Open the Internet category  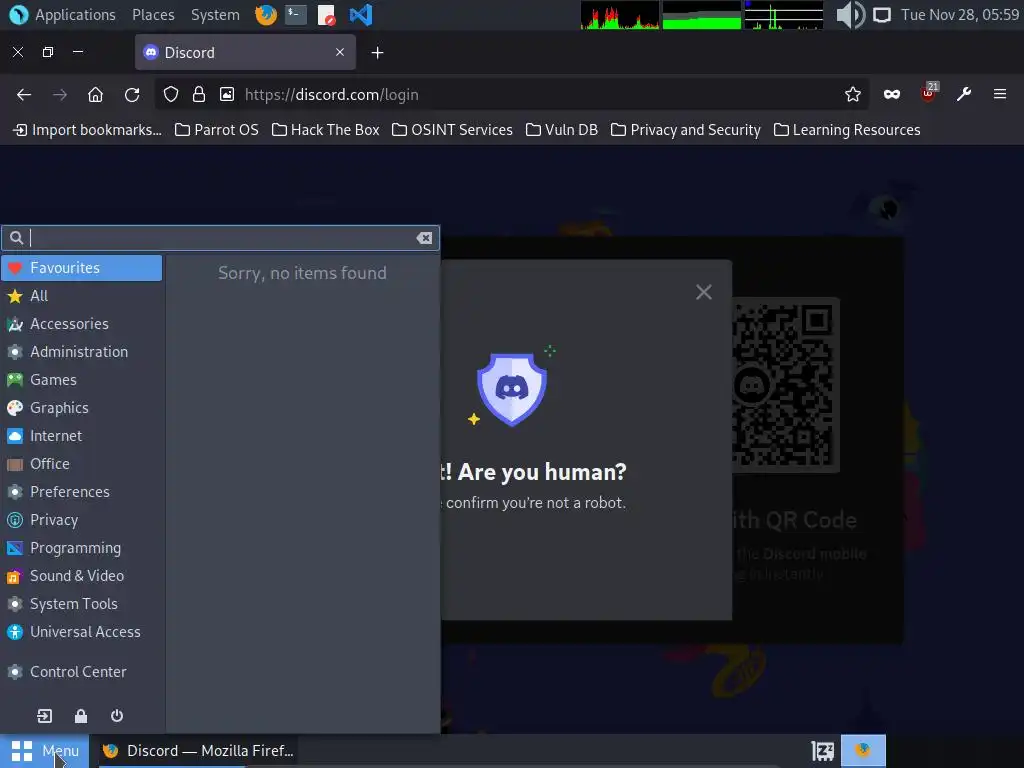coord(82,436)
